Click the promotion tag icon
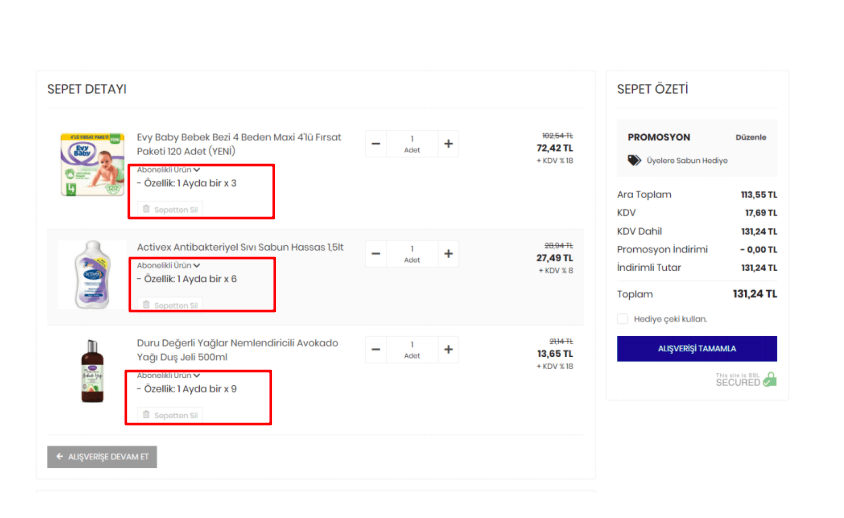Screen dimensions: 844x518 634,160
